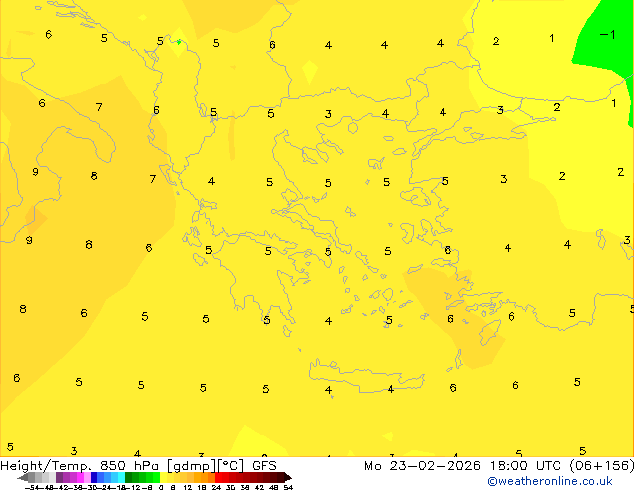Click the "-42" legend tick label
Viewport: 634px width, 490px height.
click(x=62, y=488)
